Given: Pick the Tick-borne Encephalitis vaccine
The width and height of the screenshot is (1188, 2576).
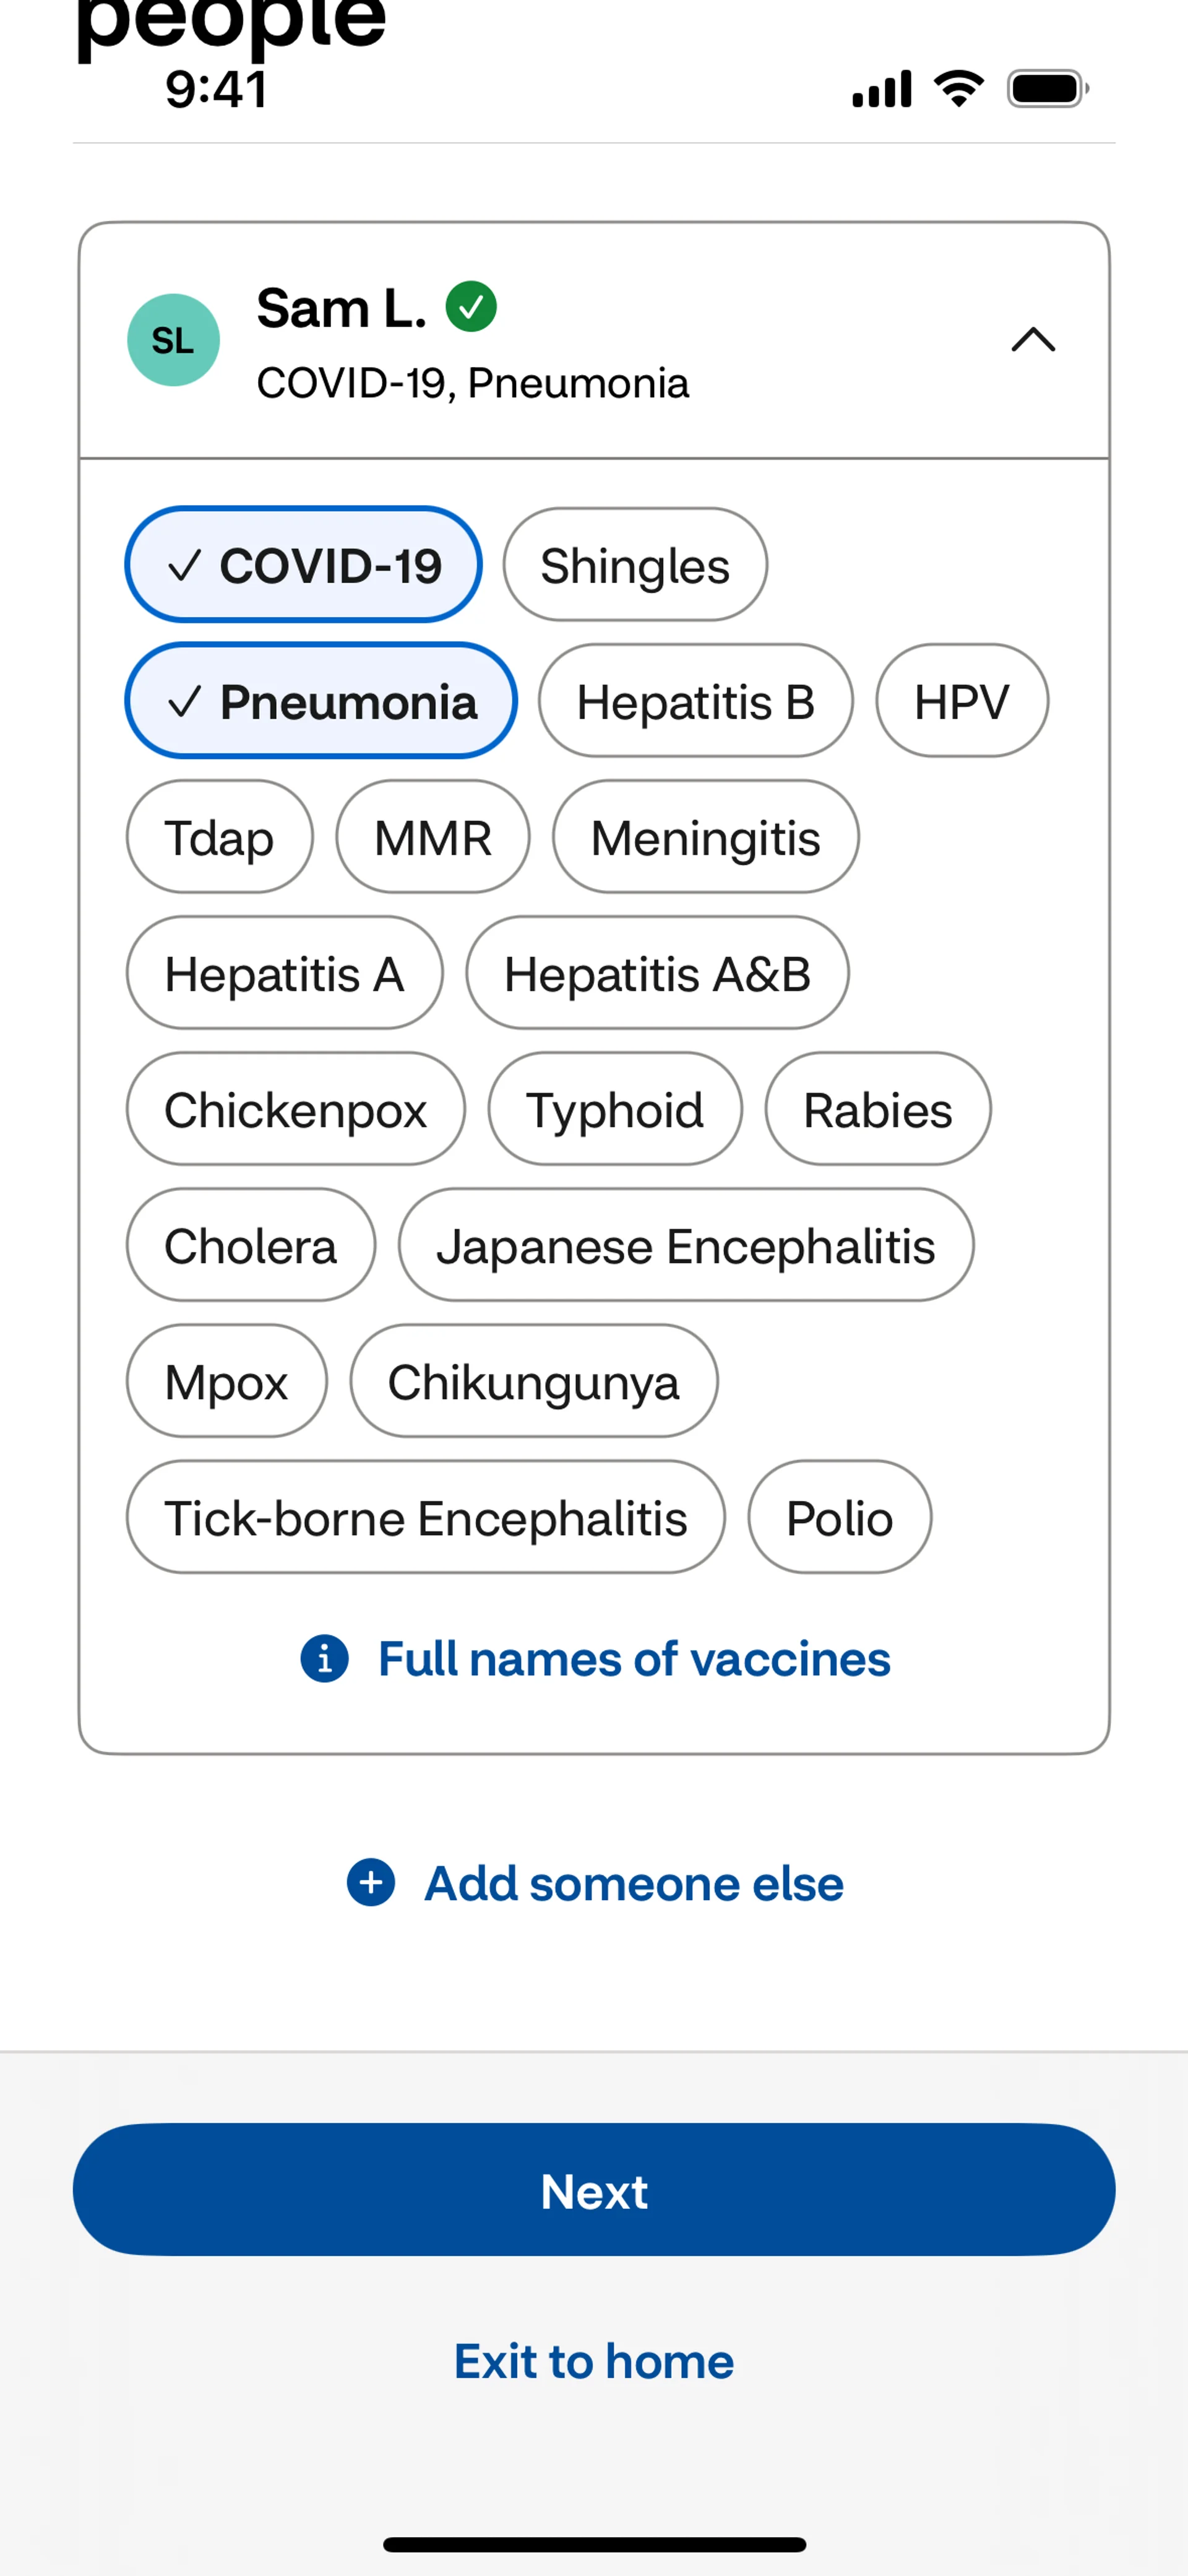Looking at the screenshot, I should [425, 1517].
